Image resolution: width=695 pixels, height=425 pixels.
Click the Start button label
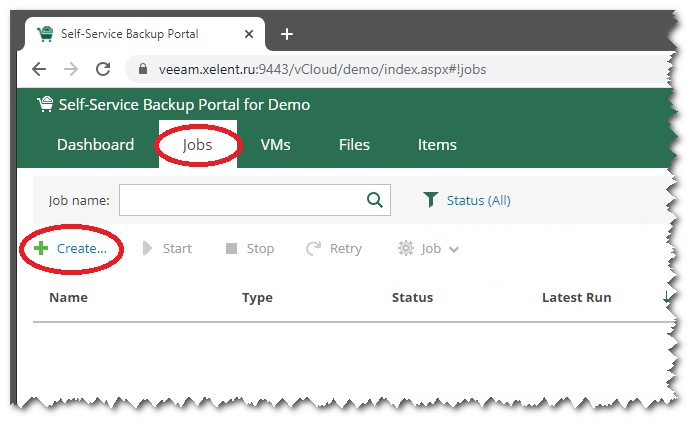coord(177,248)
